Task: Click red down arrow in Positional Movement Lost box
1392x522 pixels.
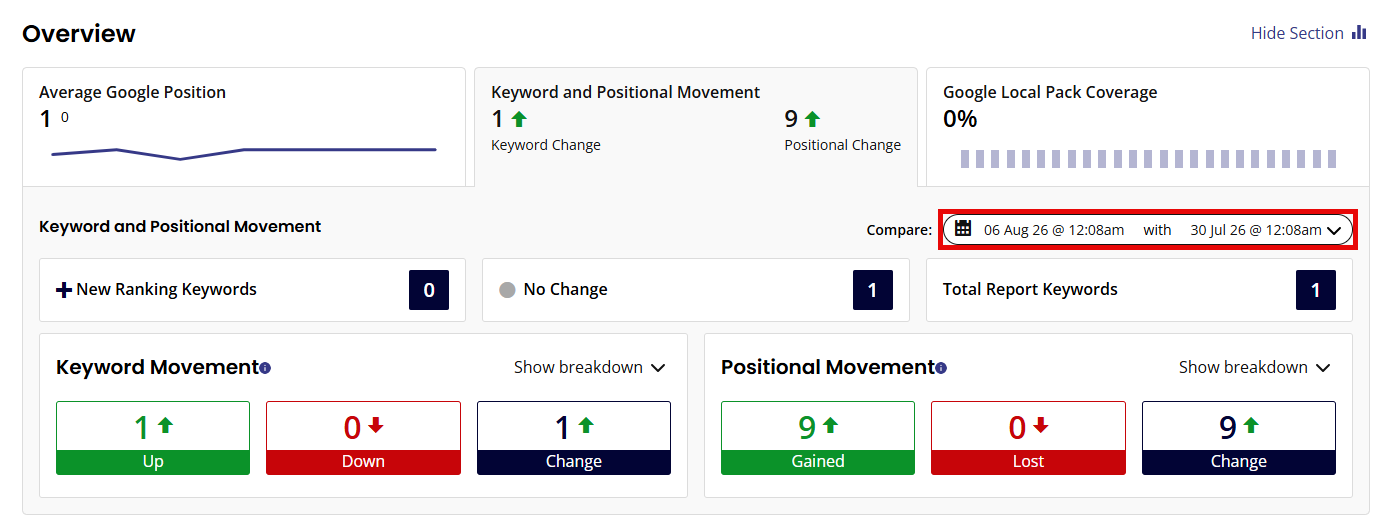Action: click(x=1041, y=425)
